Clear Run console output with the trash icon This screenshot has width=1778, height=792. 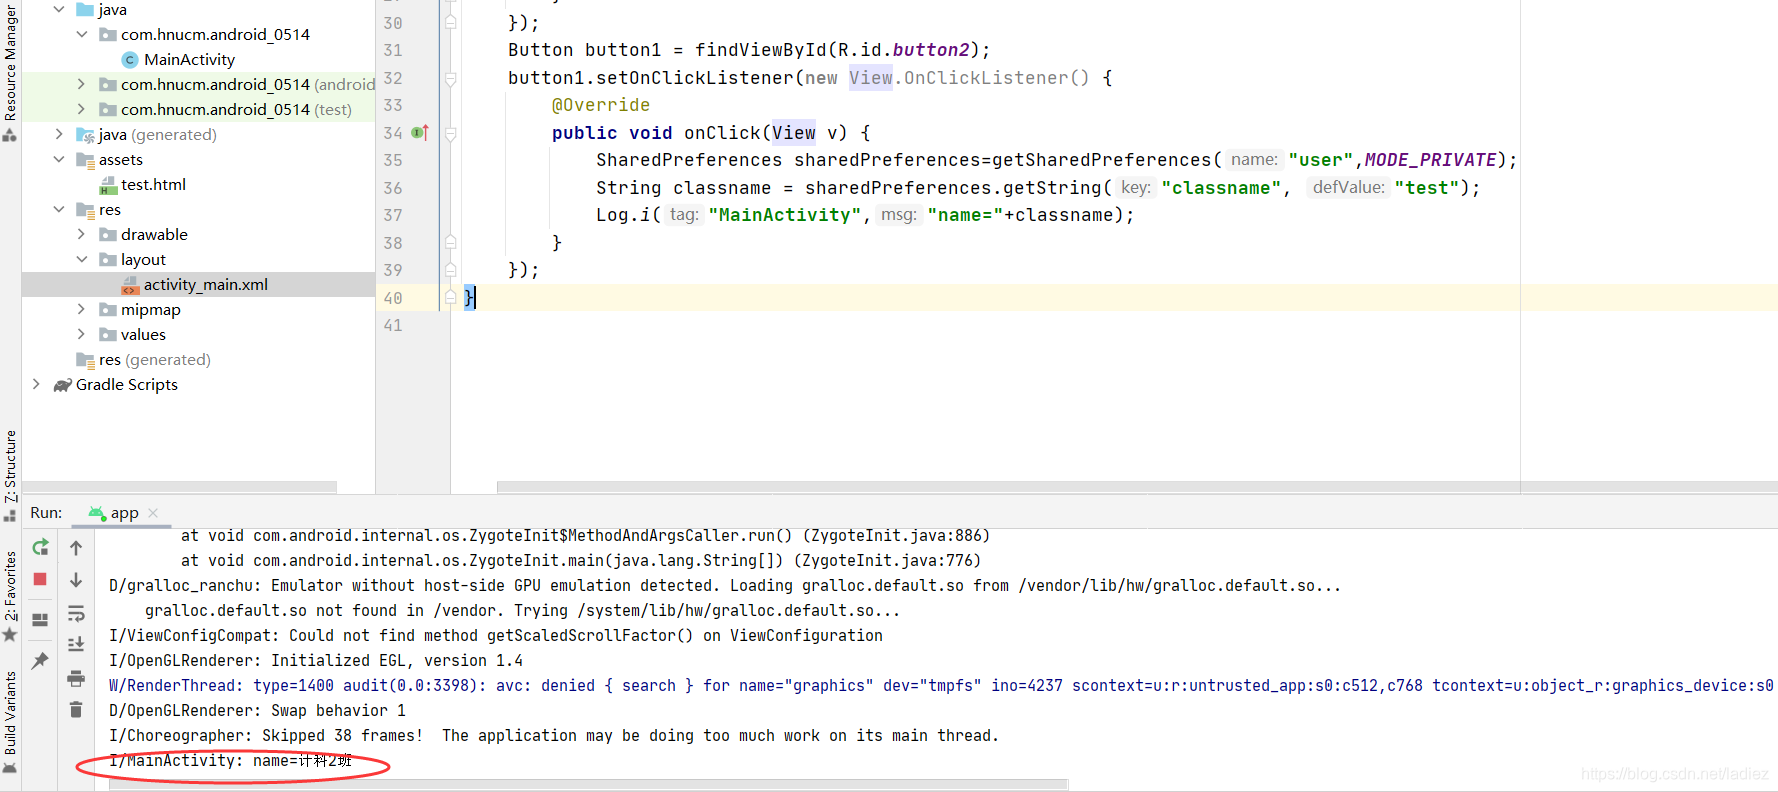pyautogui.click(x=76, y=710)
